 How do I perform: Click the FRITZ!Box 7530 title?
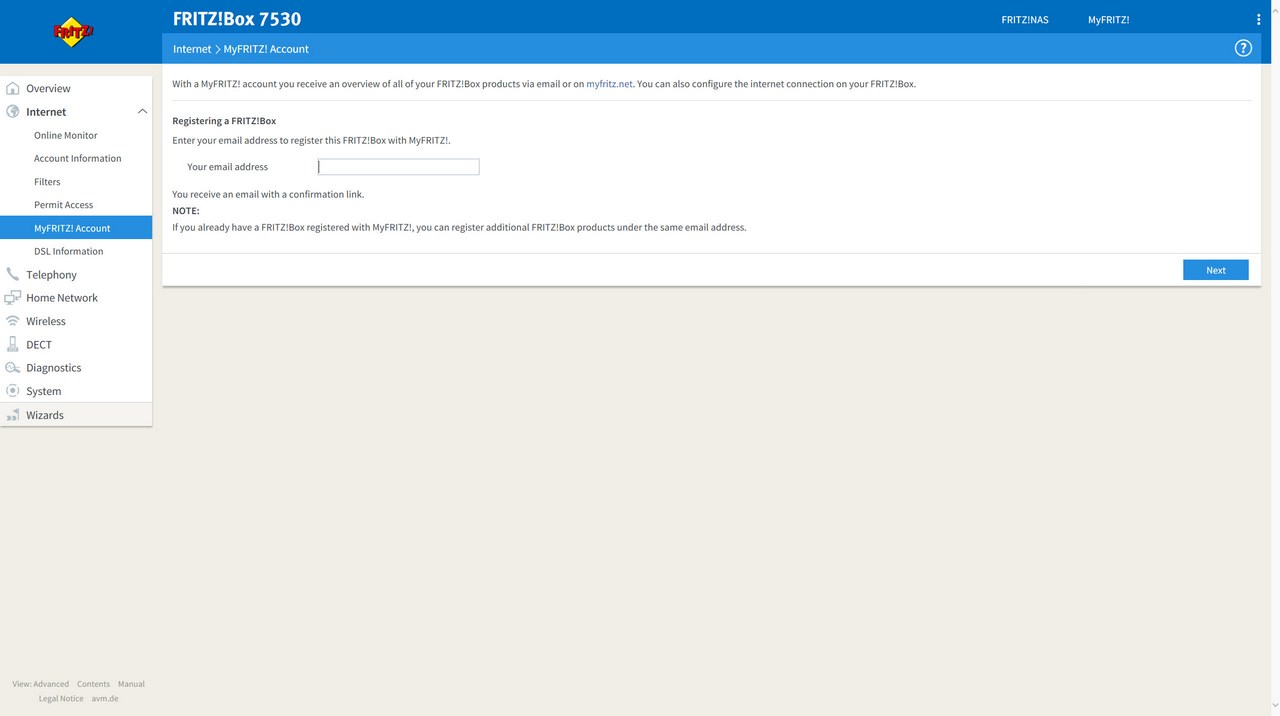coord(237,19)
